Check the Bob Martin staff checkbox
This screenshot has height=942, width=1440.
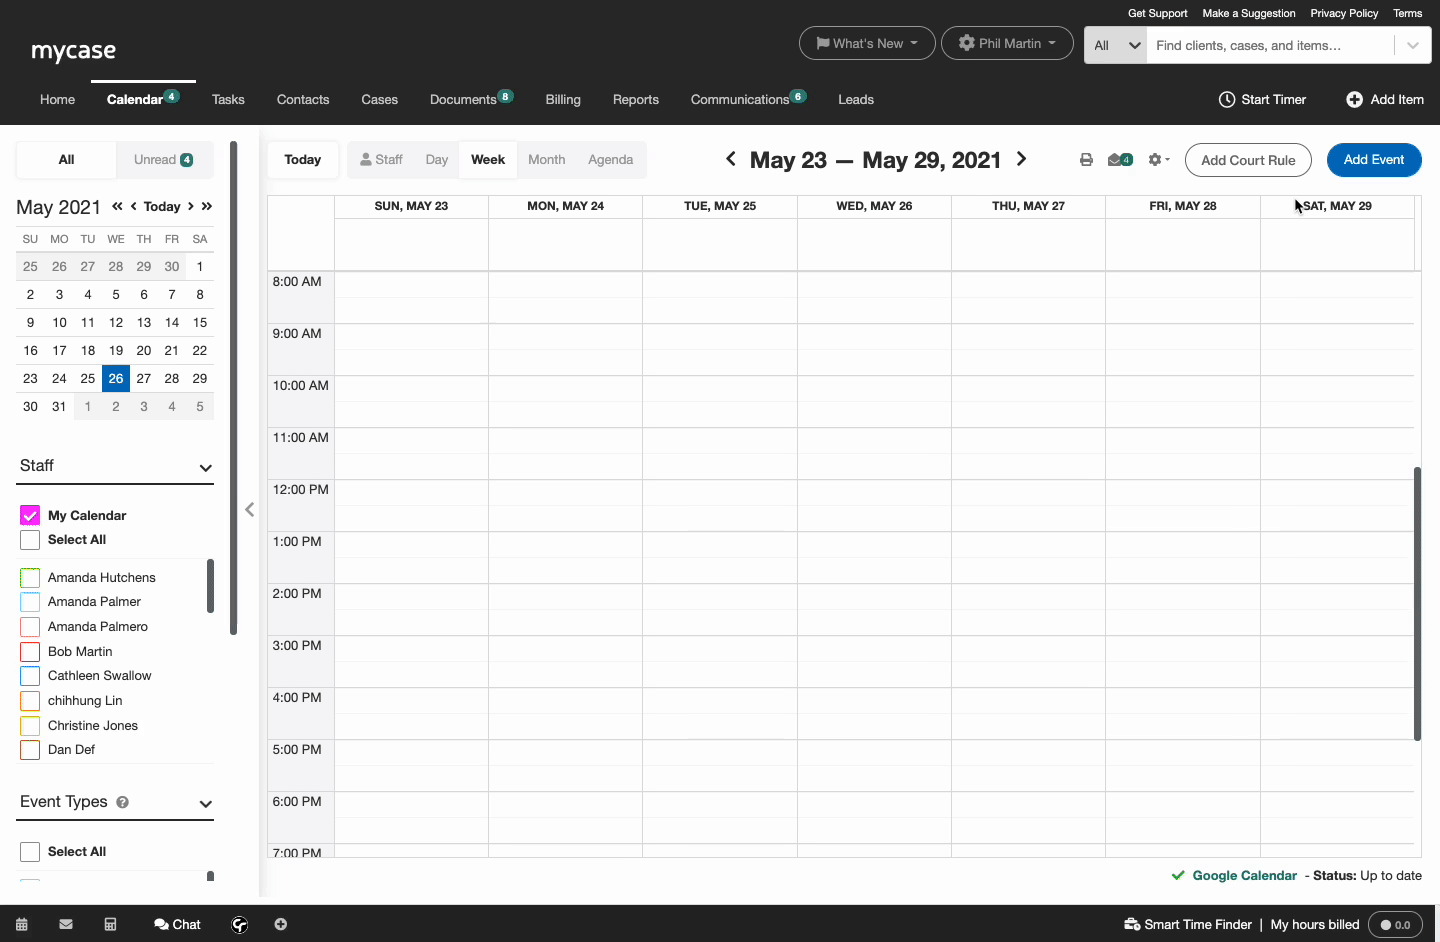click(30, 652)
